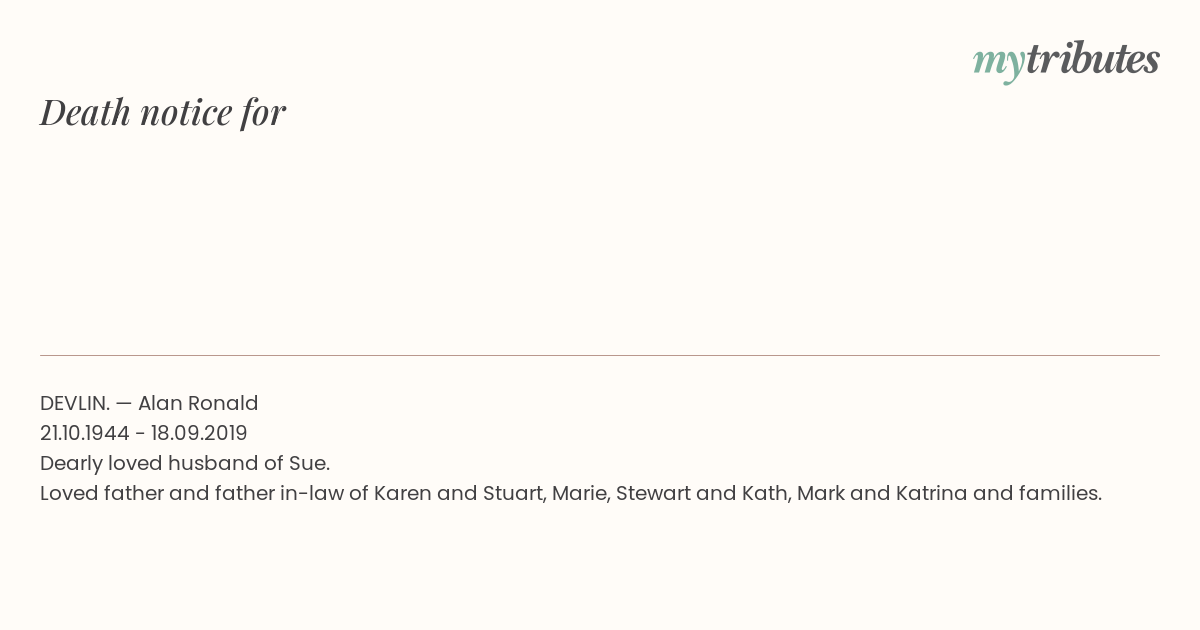Click the surname "DEVLIN." text
Viewport: 1200px width, 630px height.
(75, 403)
